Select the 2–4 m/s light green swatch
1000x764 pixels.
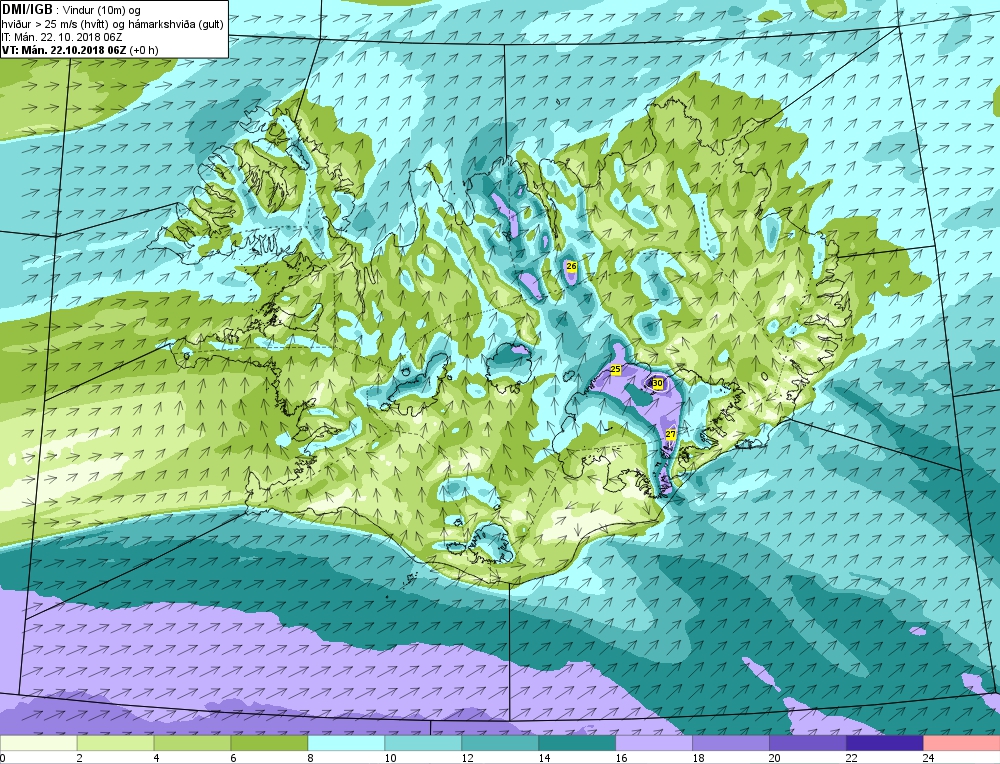pos(115,744)
